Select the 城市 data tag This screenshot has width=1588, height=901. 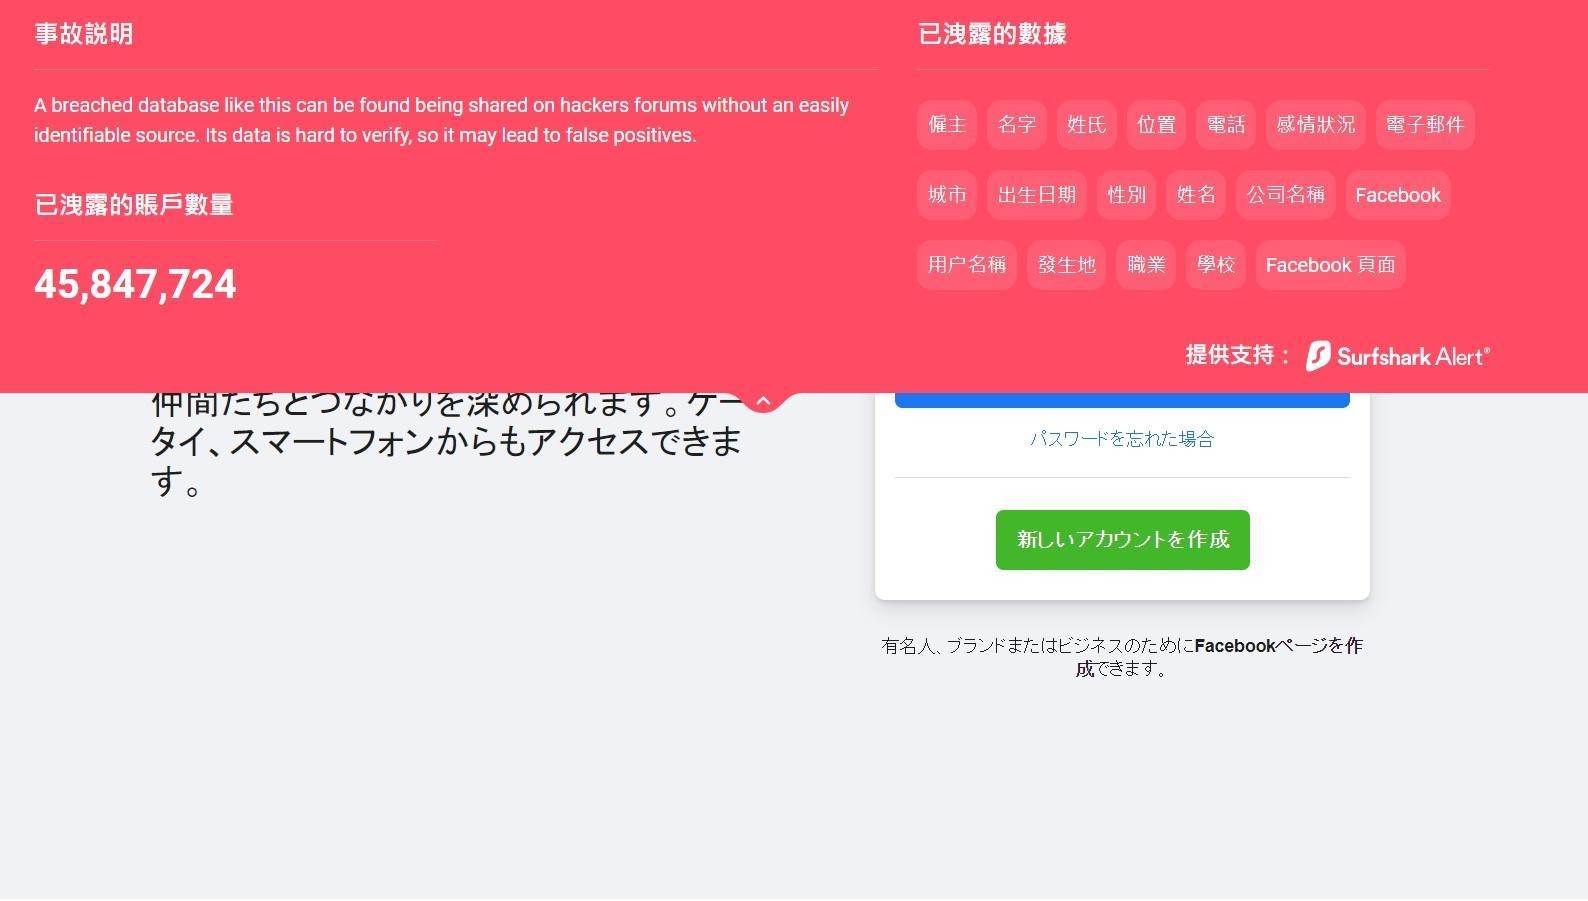pyautogui.click(x=947, y=195)
